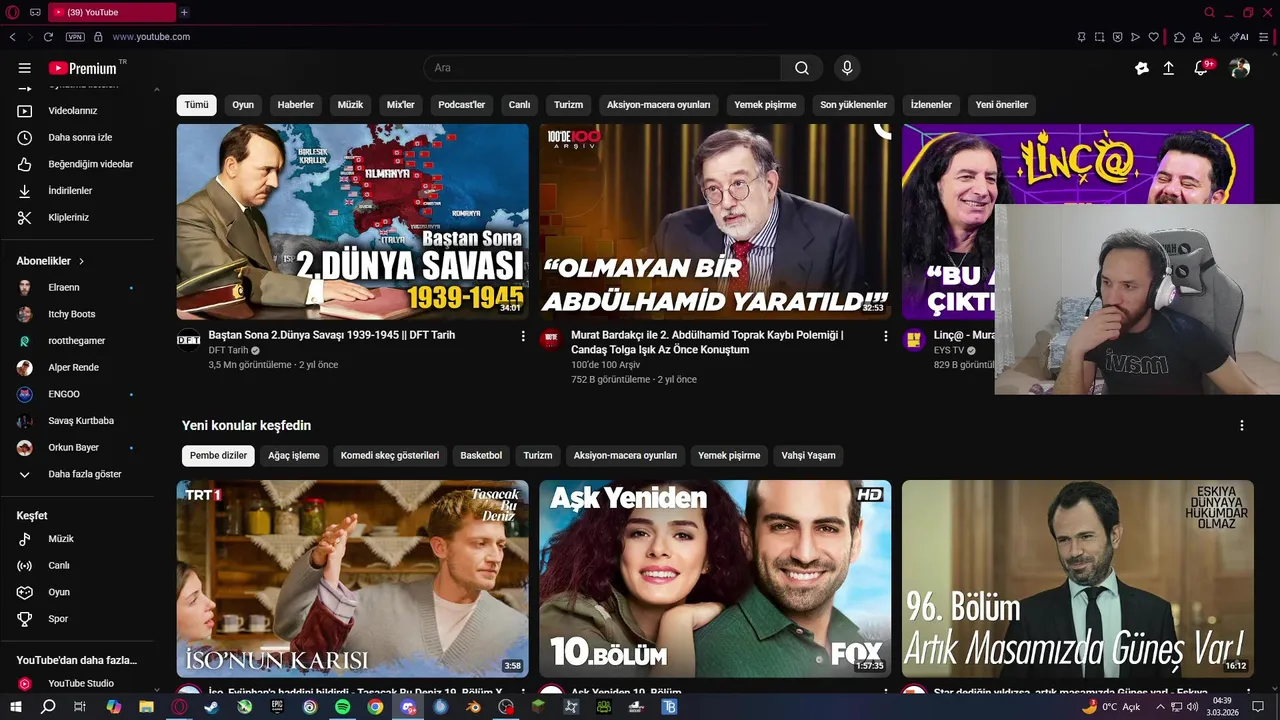1280x720 pixels.
Task: Open the Abdülhamid video thumbnail
Action: (x=715, y=222)
